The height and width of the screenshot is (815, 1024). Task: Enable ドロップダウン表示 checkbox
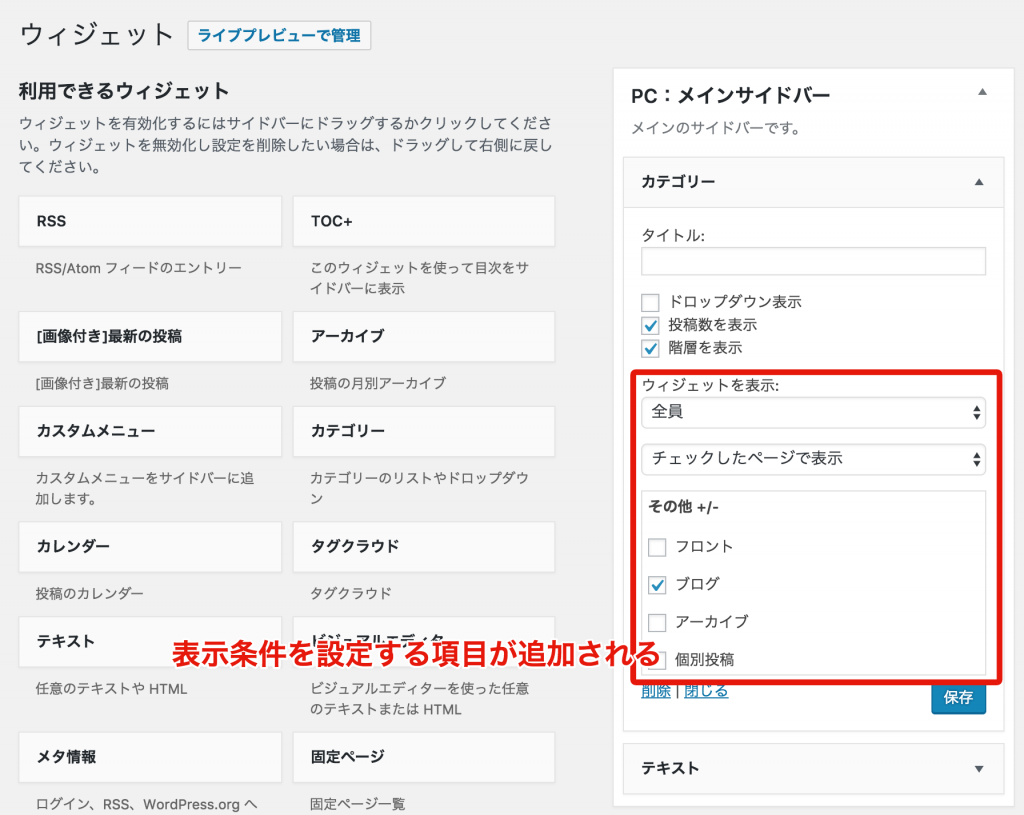coord(650,302)
